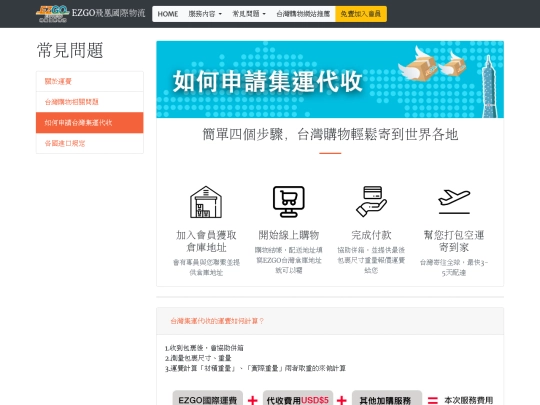This screenshot has height=405, width=540.
Task: Click the EZGO飛風國際物流 brand text
Action: pyautogui.click(x=108, y=13)
